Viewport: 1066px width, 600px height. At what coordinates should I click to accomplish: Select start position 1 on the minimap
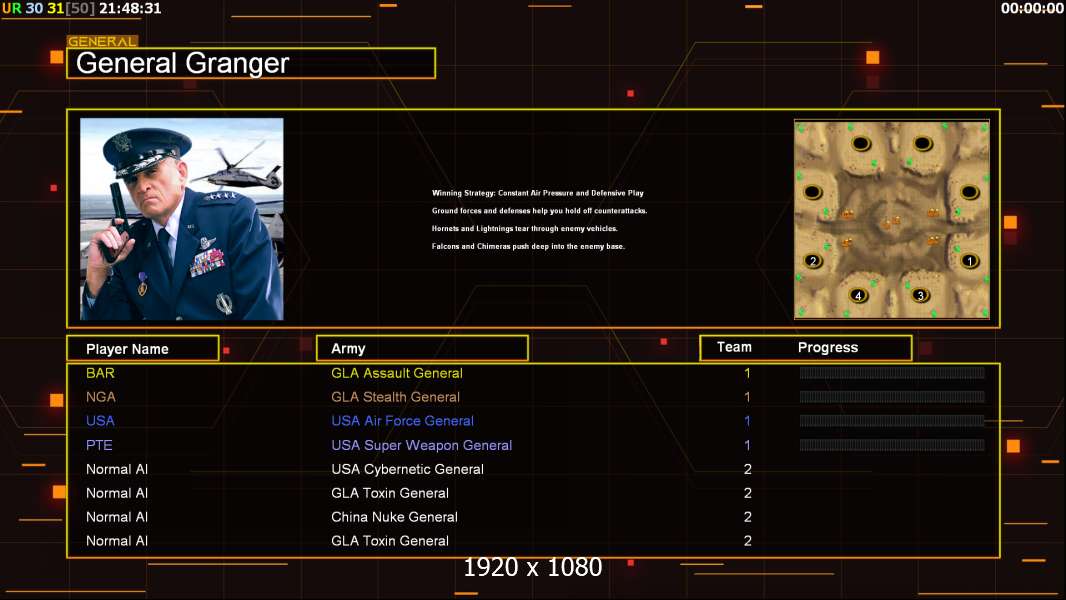969,261
